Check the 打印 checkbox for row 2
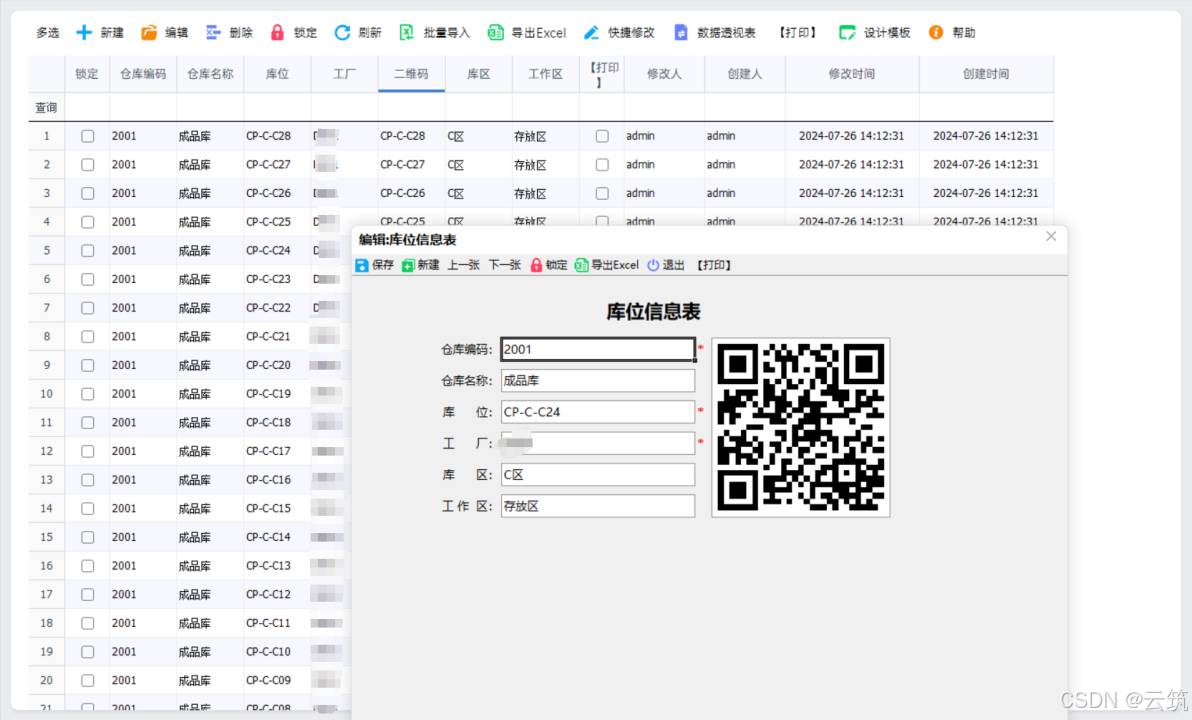 pyautogui.click(x=602, y=165)
